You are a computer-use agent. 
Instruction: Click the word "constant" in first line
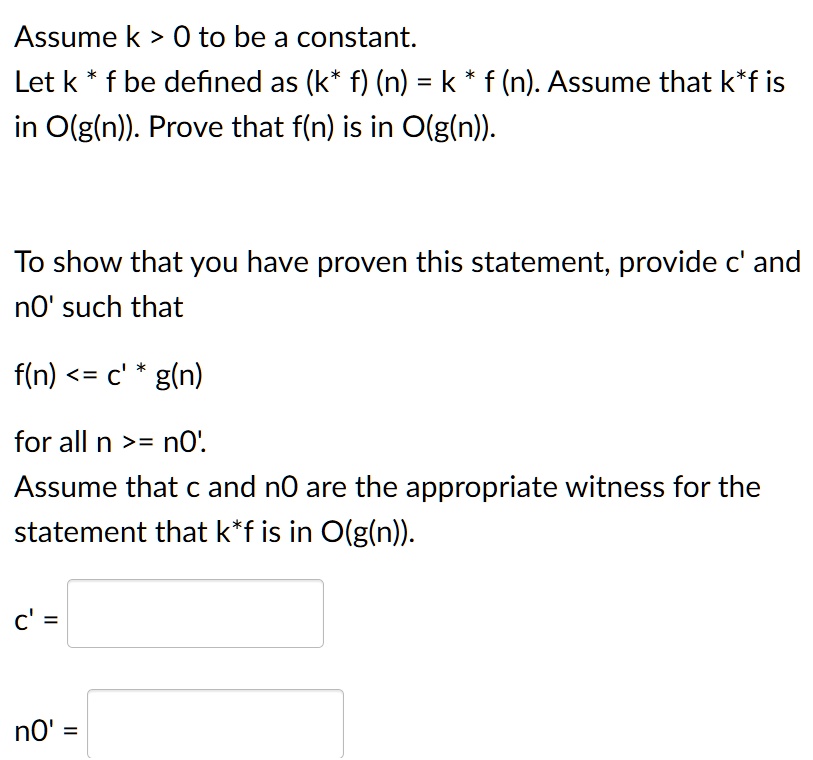356,37
